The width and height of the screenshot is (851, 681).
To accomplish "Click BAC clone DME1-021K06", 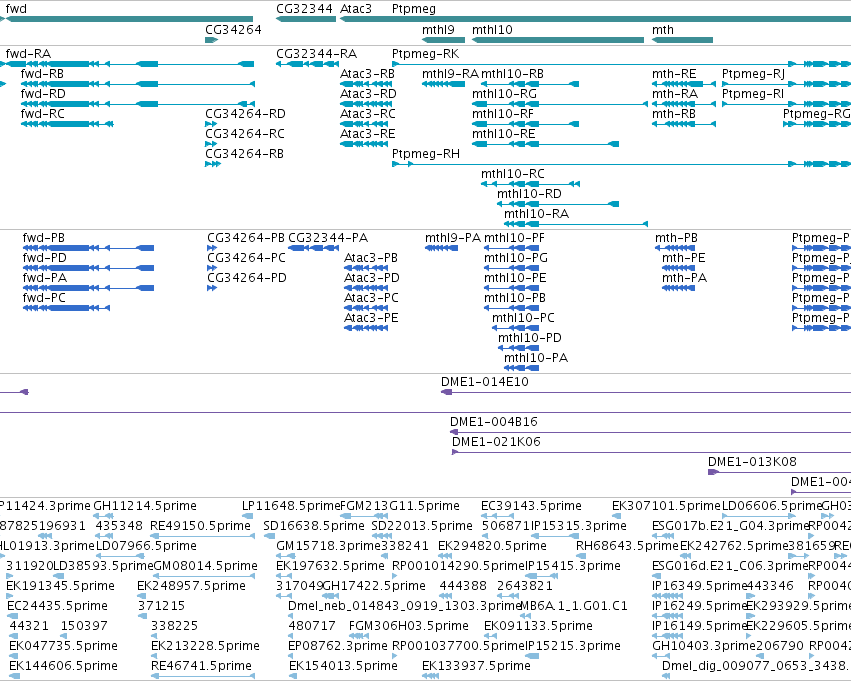I will [651, 452].
